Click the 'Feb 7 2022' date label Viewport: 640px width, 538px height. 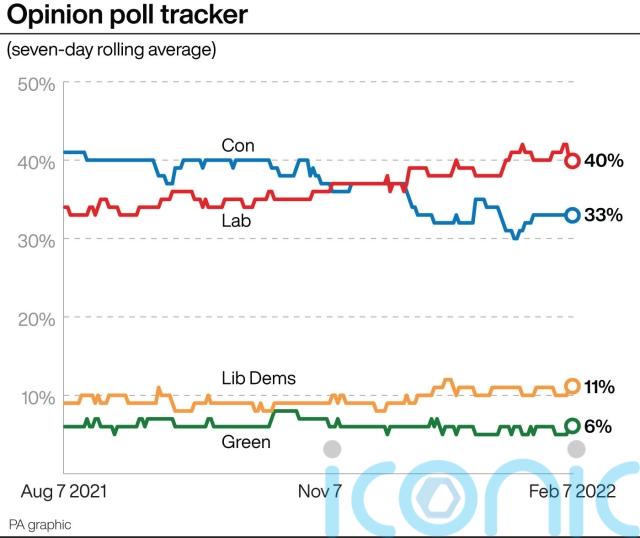coord(572,492)
